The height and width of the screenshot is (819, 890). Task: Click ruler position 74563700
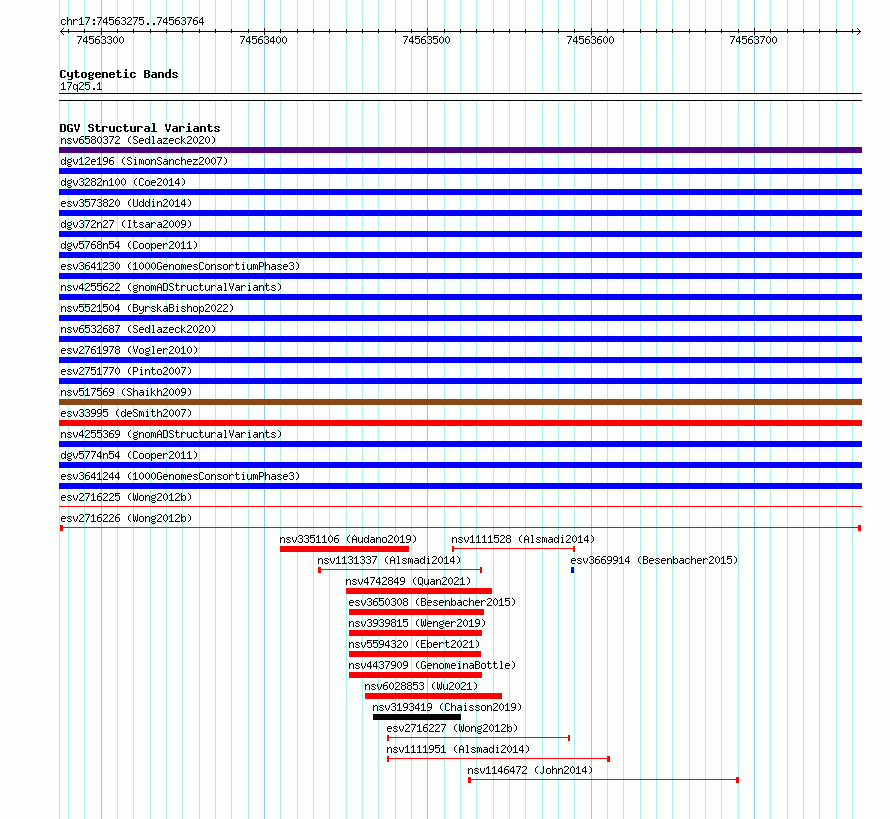753,40
